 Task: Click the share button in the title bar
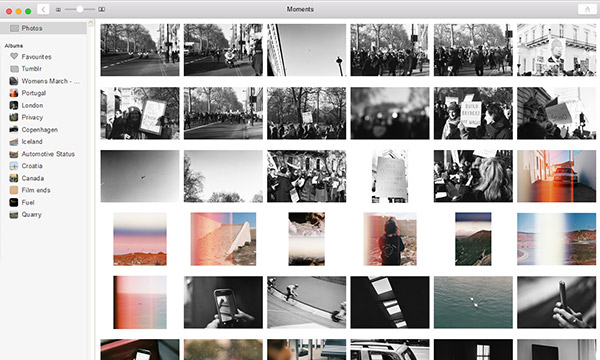(x=587, y=9)
